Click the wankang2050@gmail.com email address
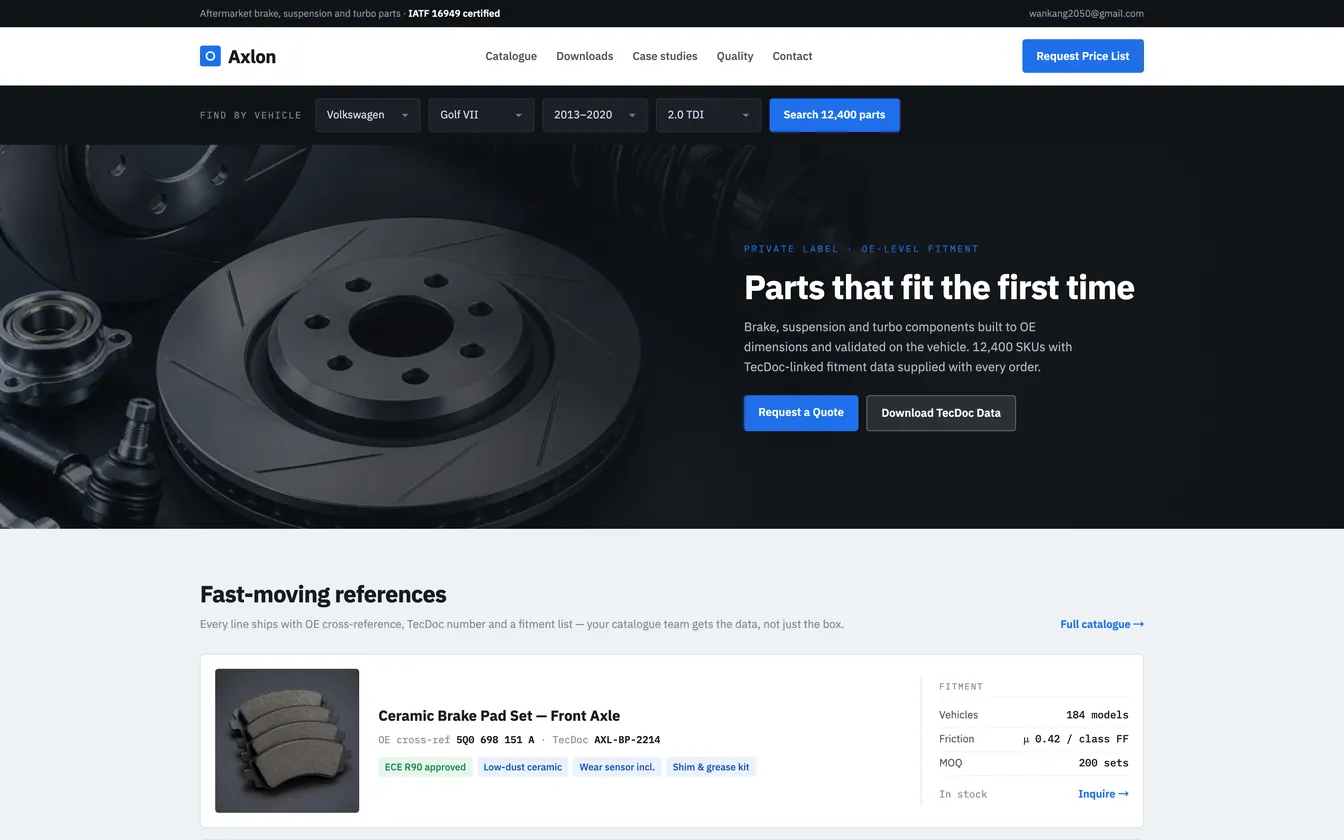 tap(1086, 14)
